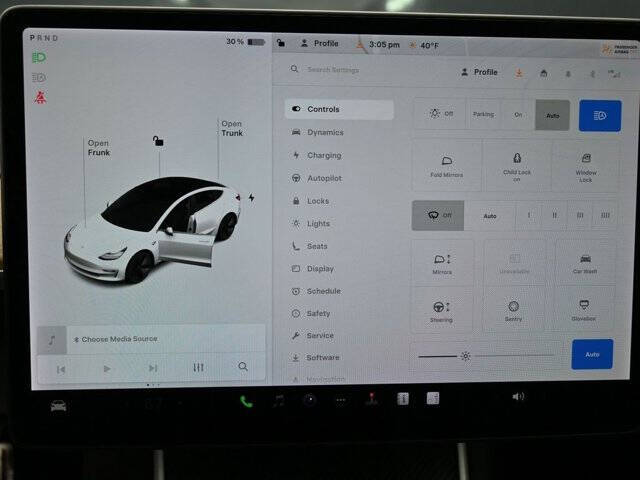Toggle the blue high beam button
Image resolution: width=640 pixels, height=480 pixels.
(600, 116)
